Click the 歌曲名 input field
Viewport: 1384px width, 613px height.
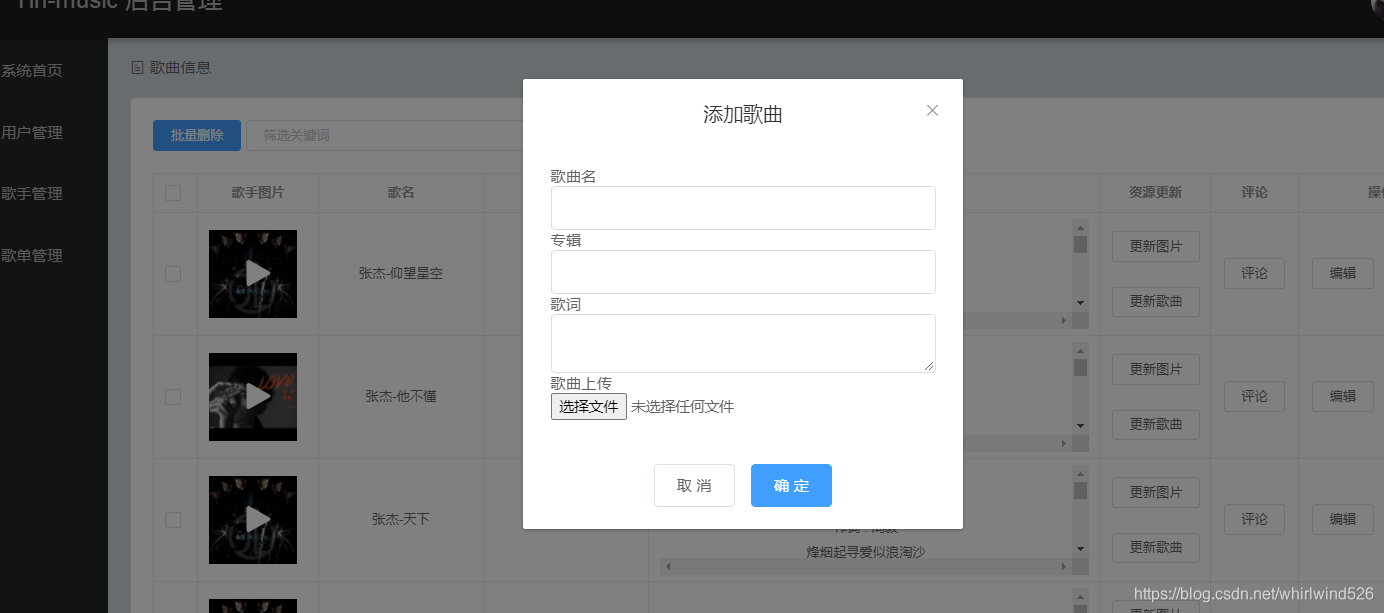coord(743,208)
